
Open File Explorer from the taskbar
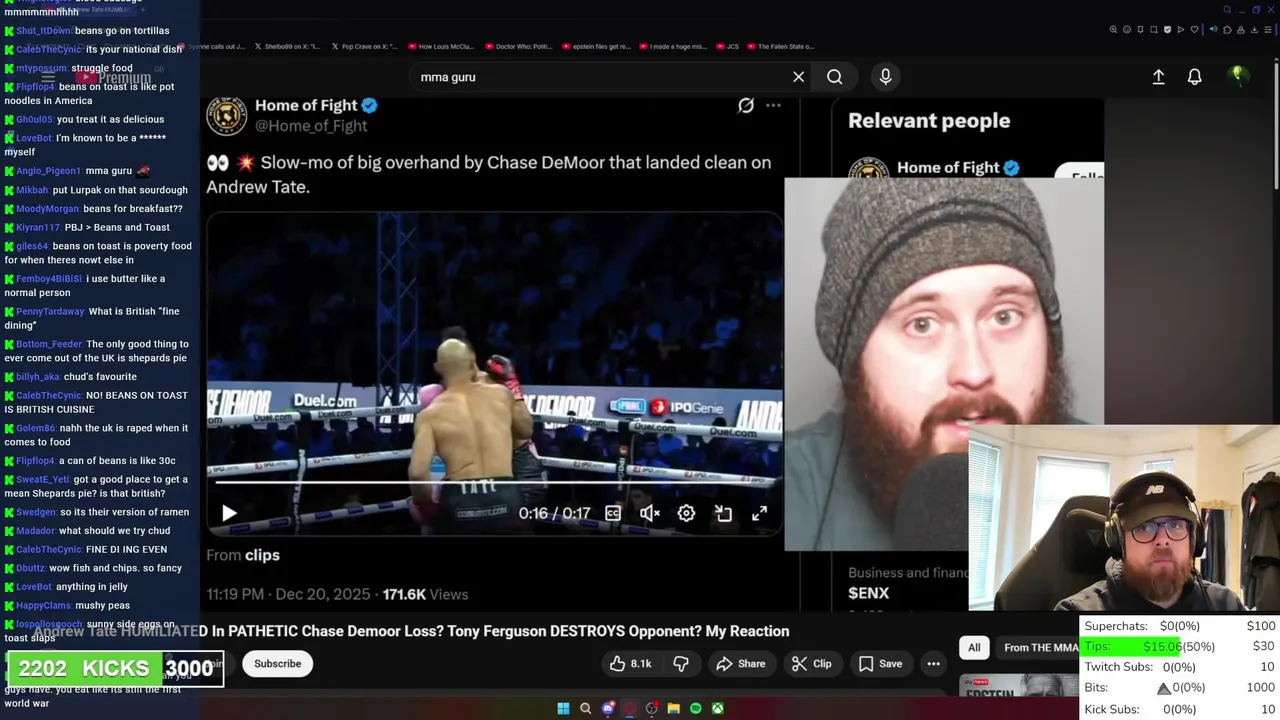point(673,708)
